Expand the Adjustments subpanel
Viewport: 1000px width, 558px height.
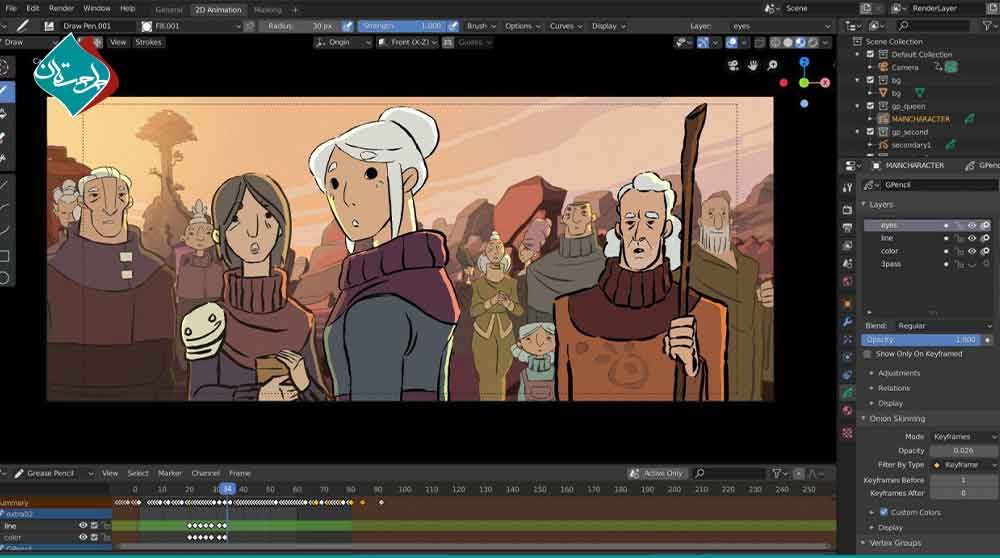coord(898,373)
